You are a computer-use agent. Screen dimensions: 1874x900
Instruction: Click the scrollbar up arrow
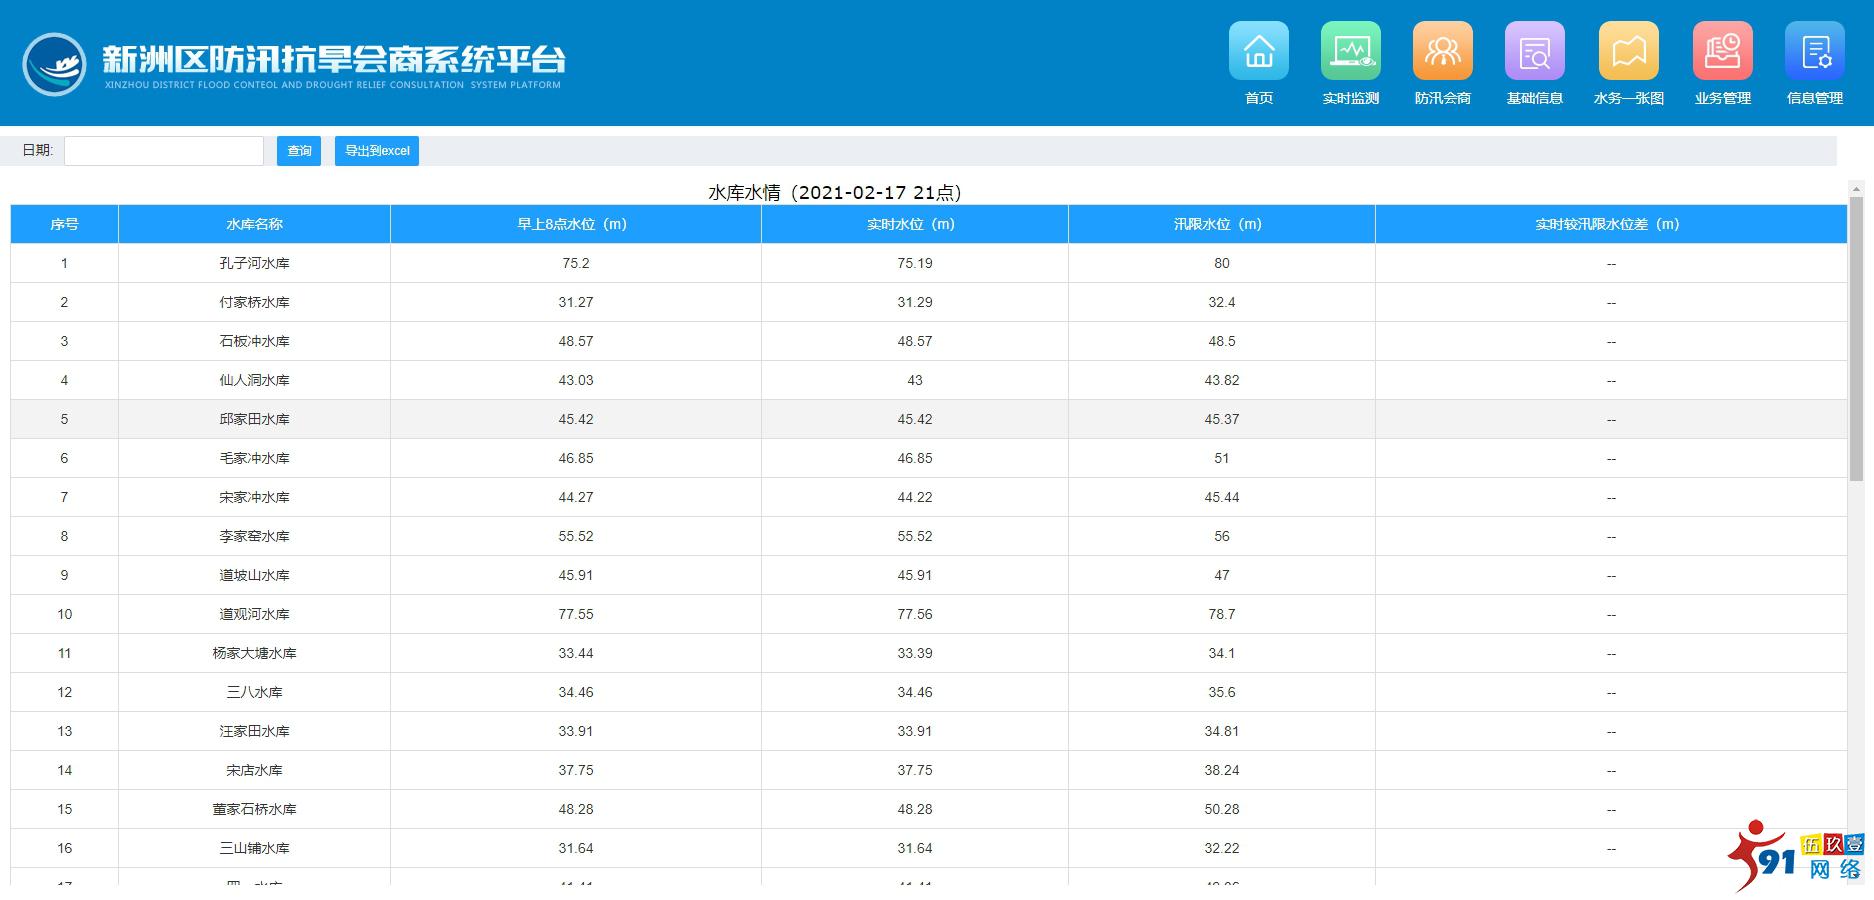[x=1856, y=188]
